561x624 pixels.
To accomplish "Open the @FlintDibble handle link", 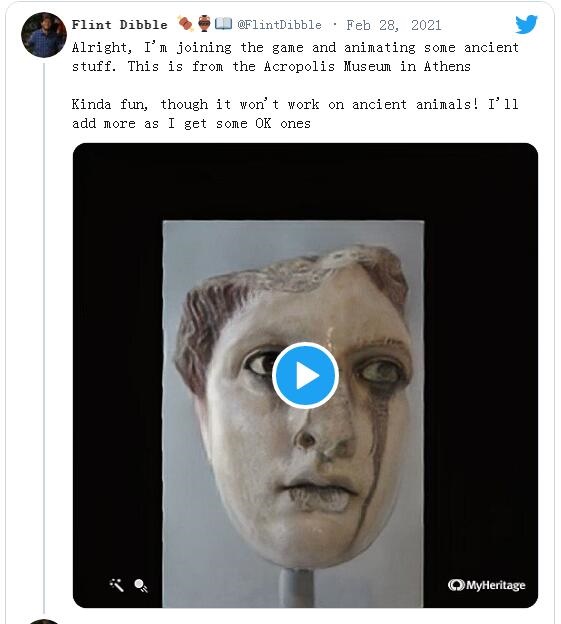I will coord(279,25).
